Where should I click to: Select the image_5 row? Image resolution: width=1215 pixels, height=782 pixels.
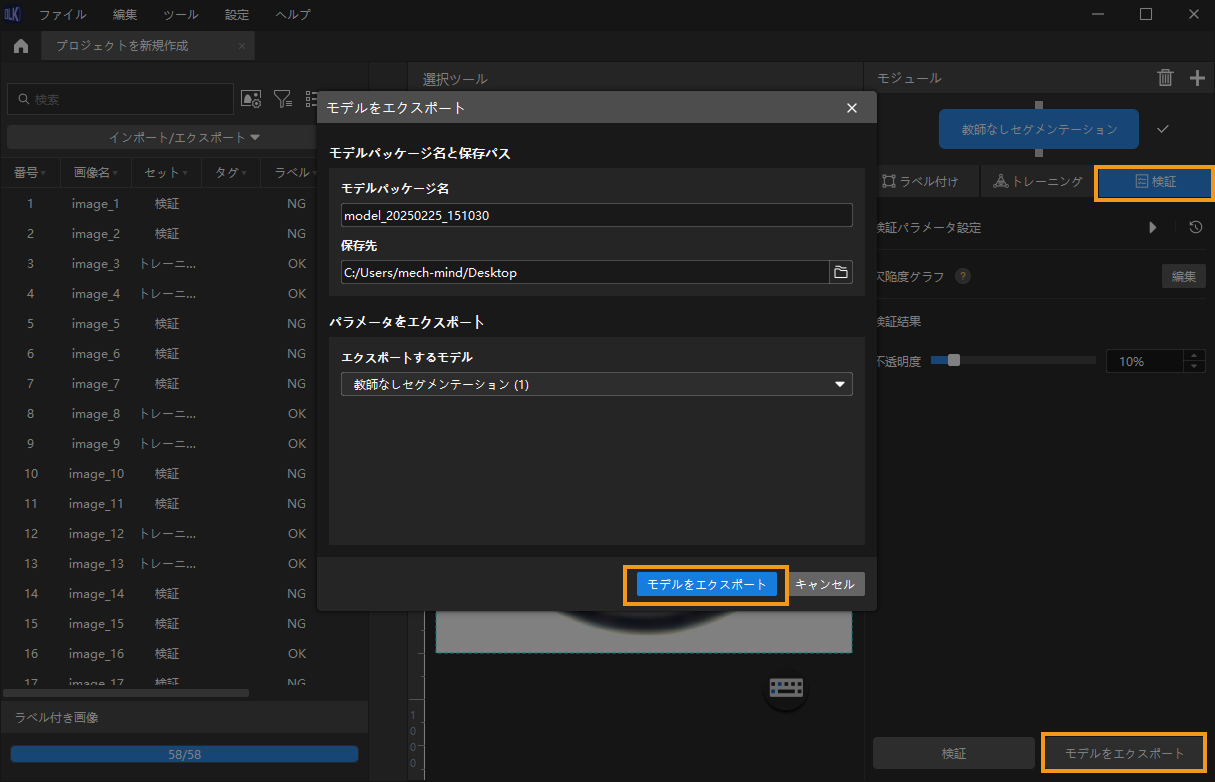[x=159, y=324]
